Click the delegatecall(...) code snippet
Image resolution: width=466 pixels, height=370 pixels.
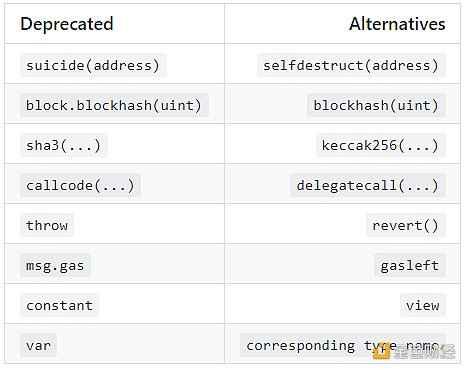point(368,185)
